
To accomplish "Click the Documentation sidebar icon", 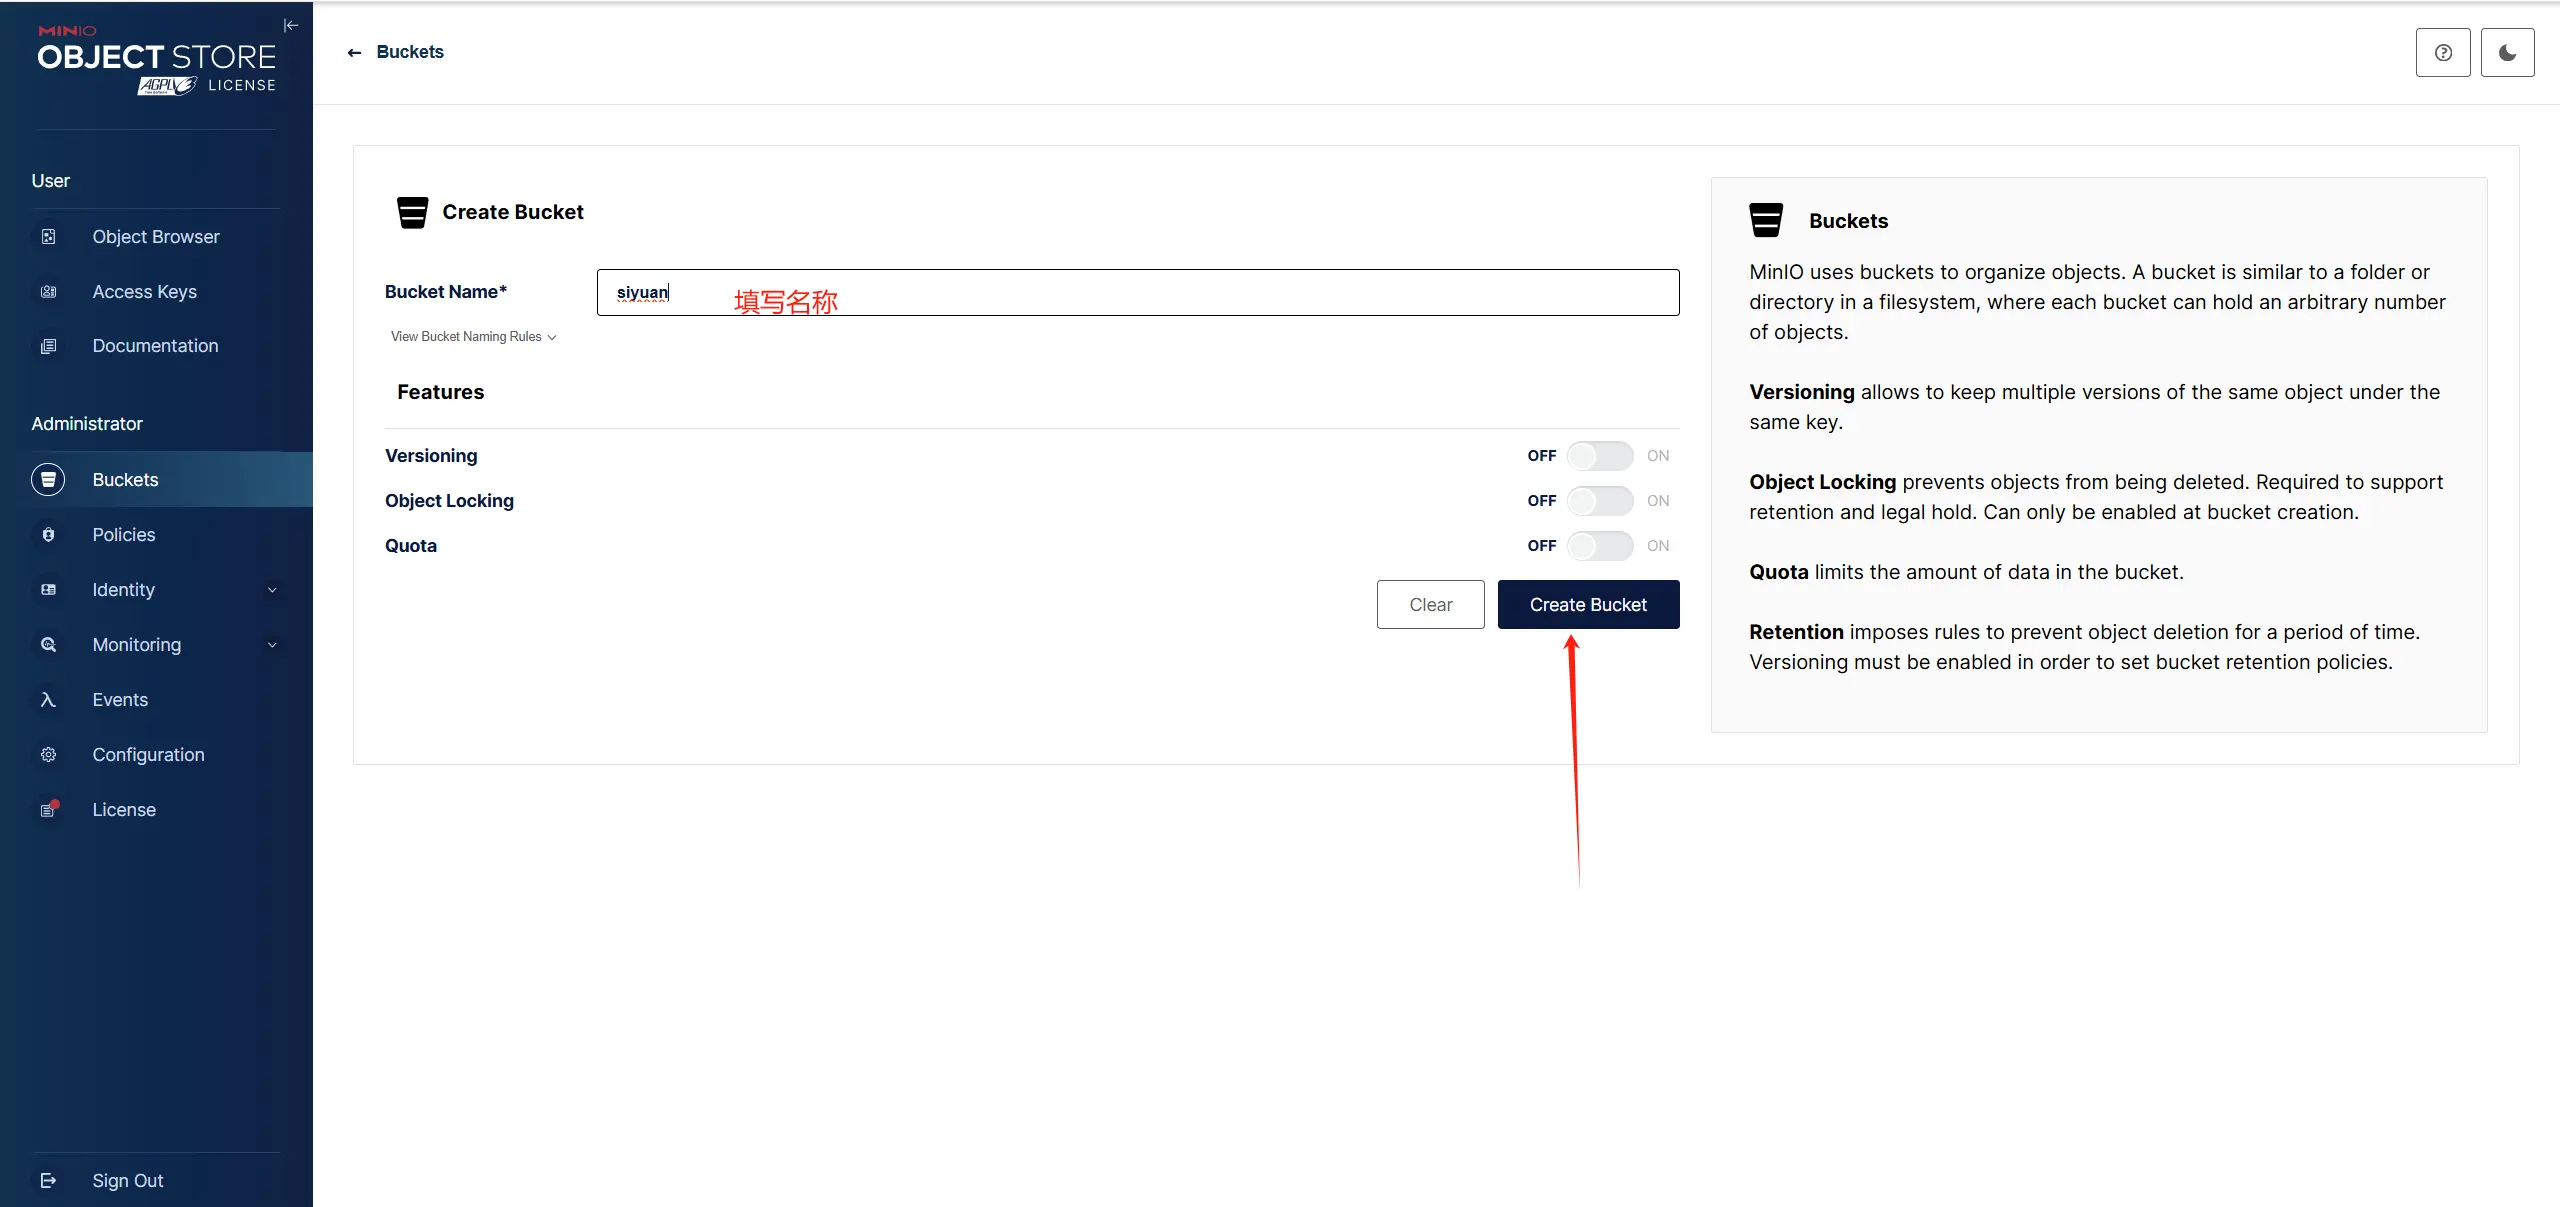I will pos(48,346).
